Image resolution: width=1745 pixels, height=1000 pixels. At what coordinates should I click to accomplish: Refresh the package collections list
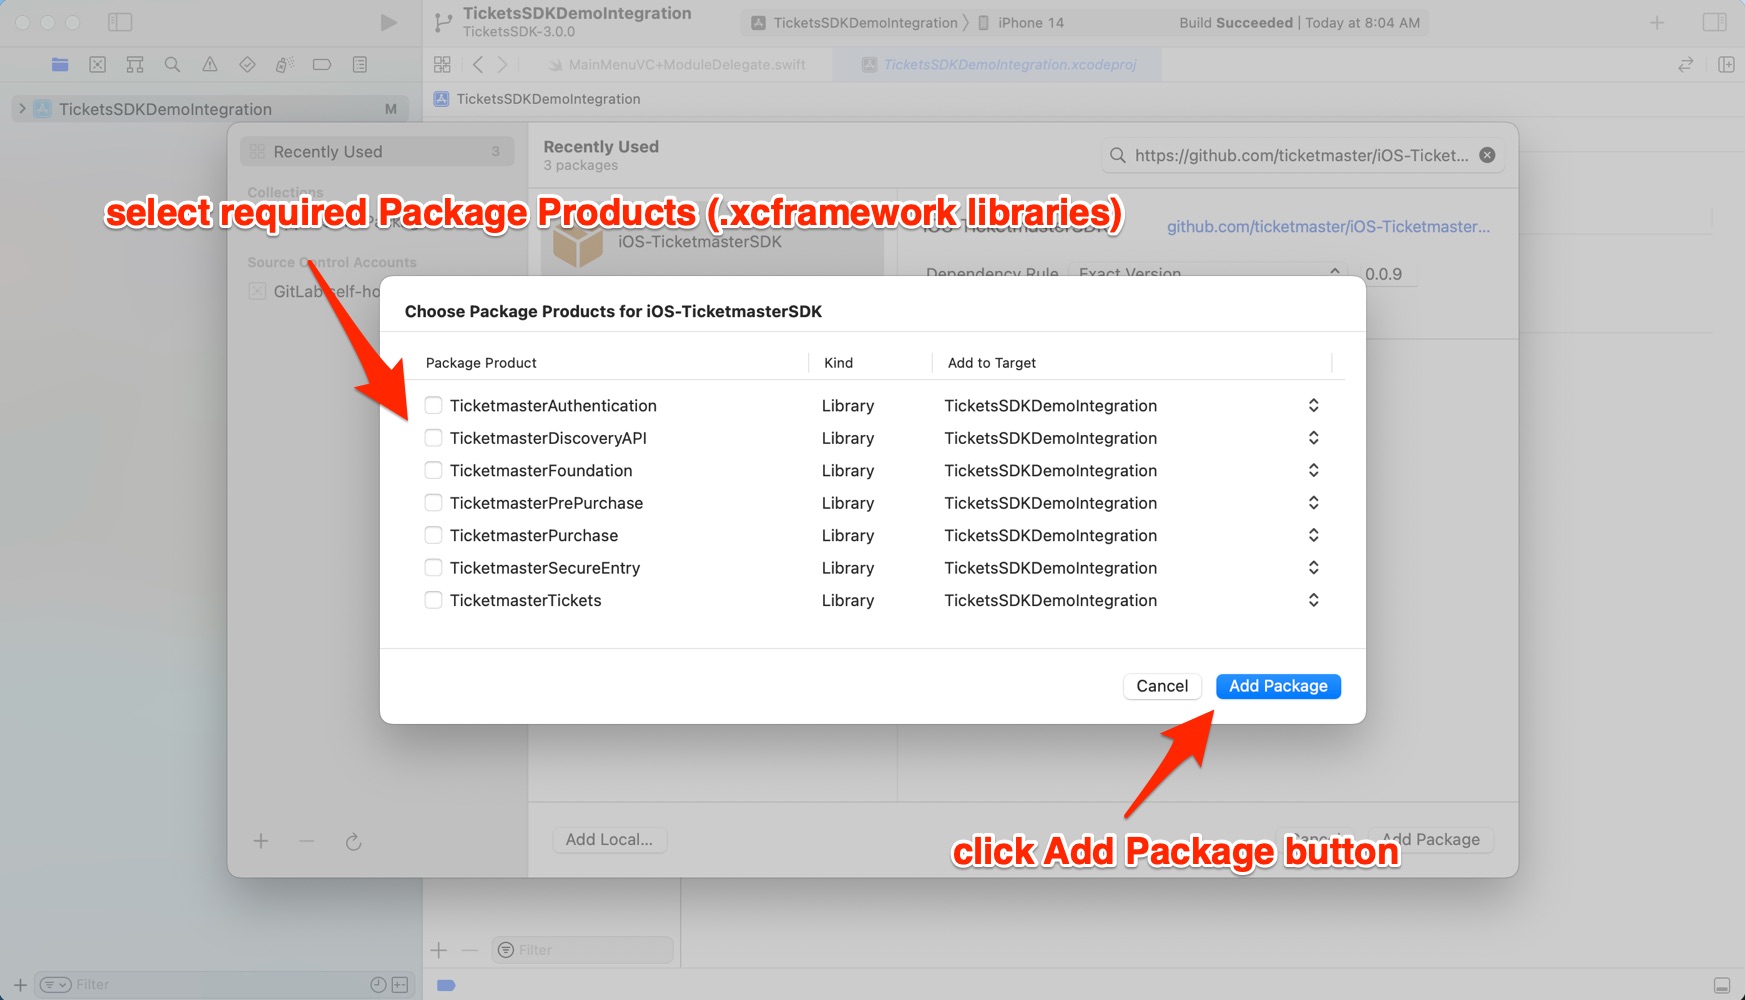tap(353, 841)
